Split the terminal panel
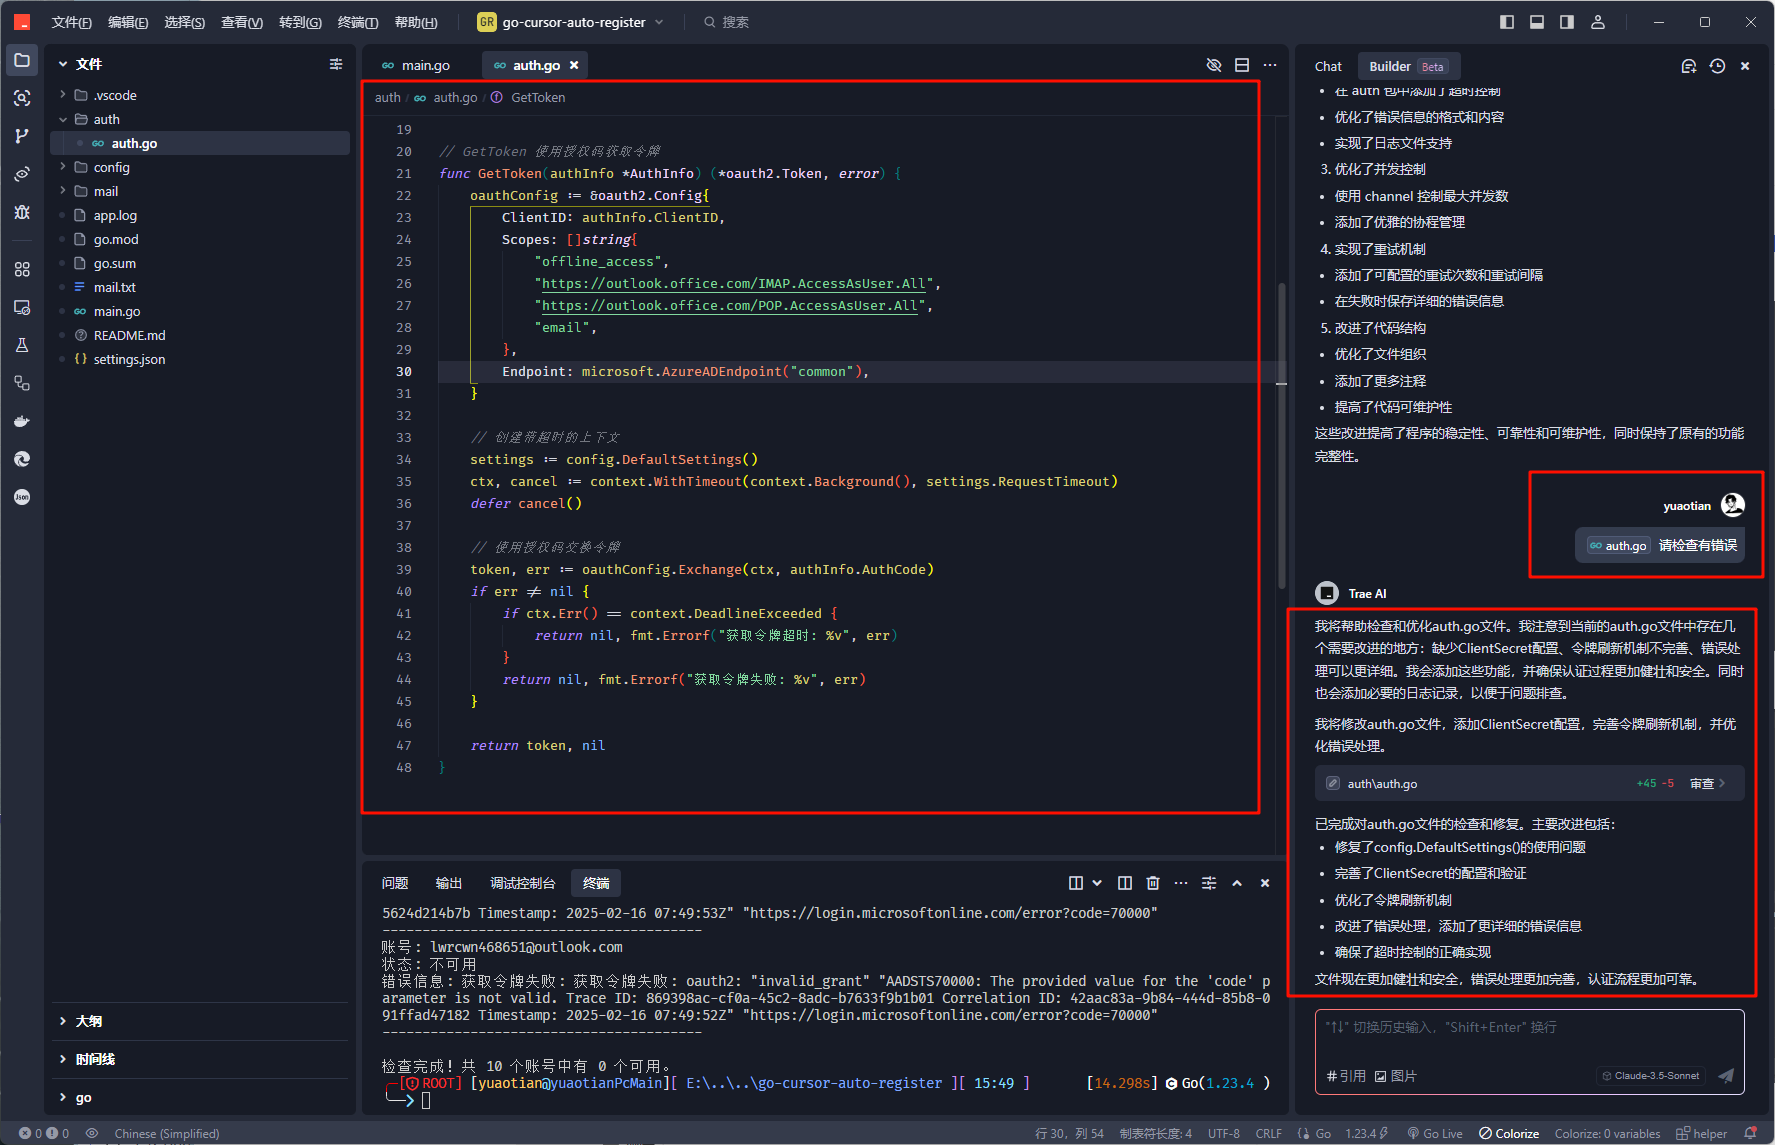 point(1125,883)
